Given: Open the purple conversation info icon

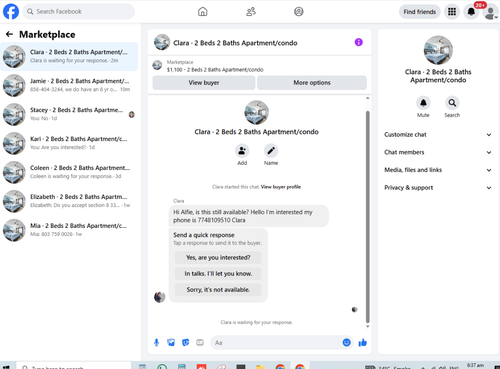Looking at the screenshot, I should pos(359,42).
